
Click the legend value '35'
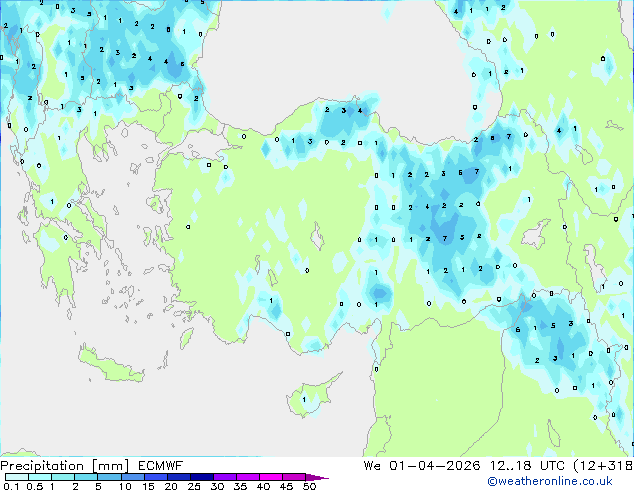pyautogui.click(x=240, y=486)
